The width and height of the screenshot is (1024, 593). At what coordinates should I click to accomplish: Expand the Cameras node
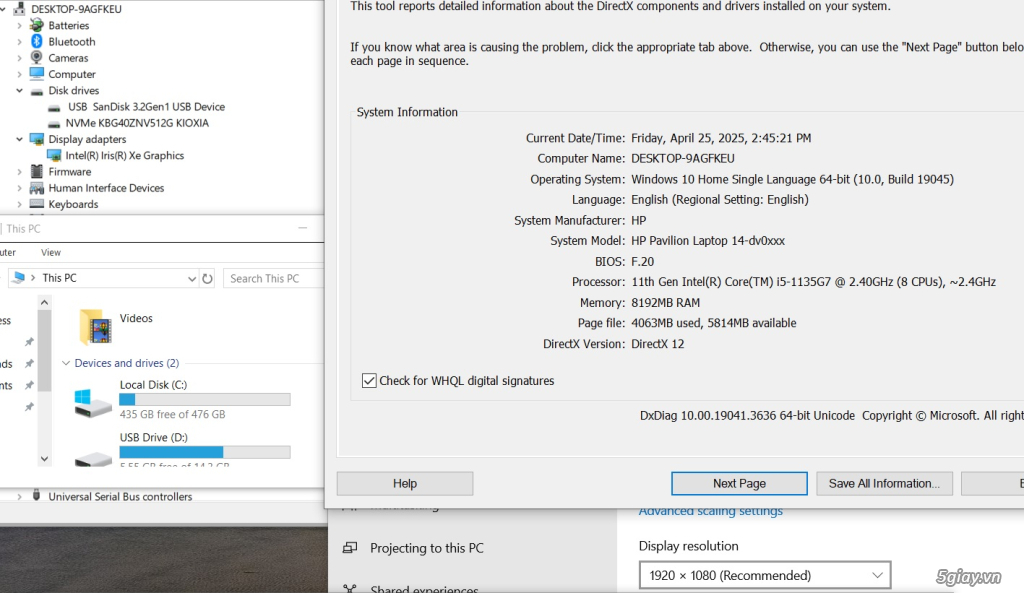(x=19, y=58)
